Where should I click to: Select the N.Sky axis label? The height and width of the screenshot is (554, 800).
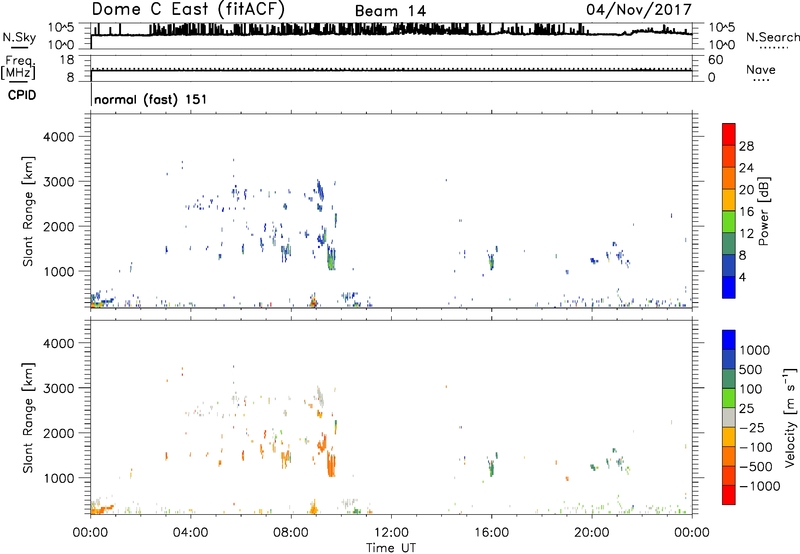point(19,37)
